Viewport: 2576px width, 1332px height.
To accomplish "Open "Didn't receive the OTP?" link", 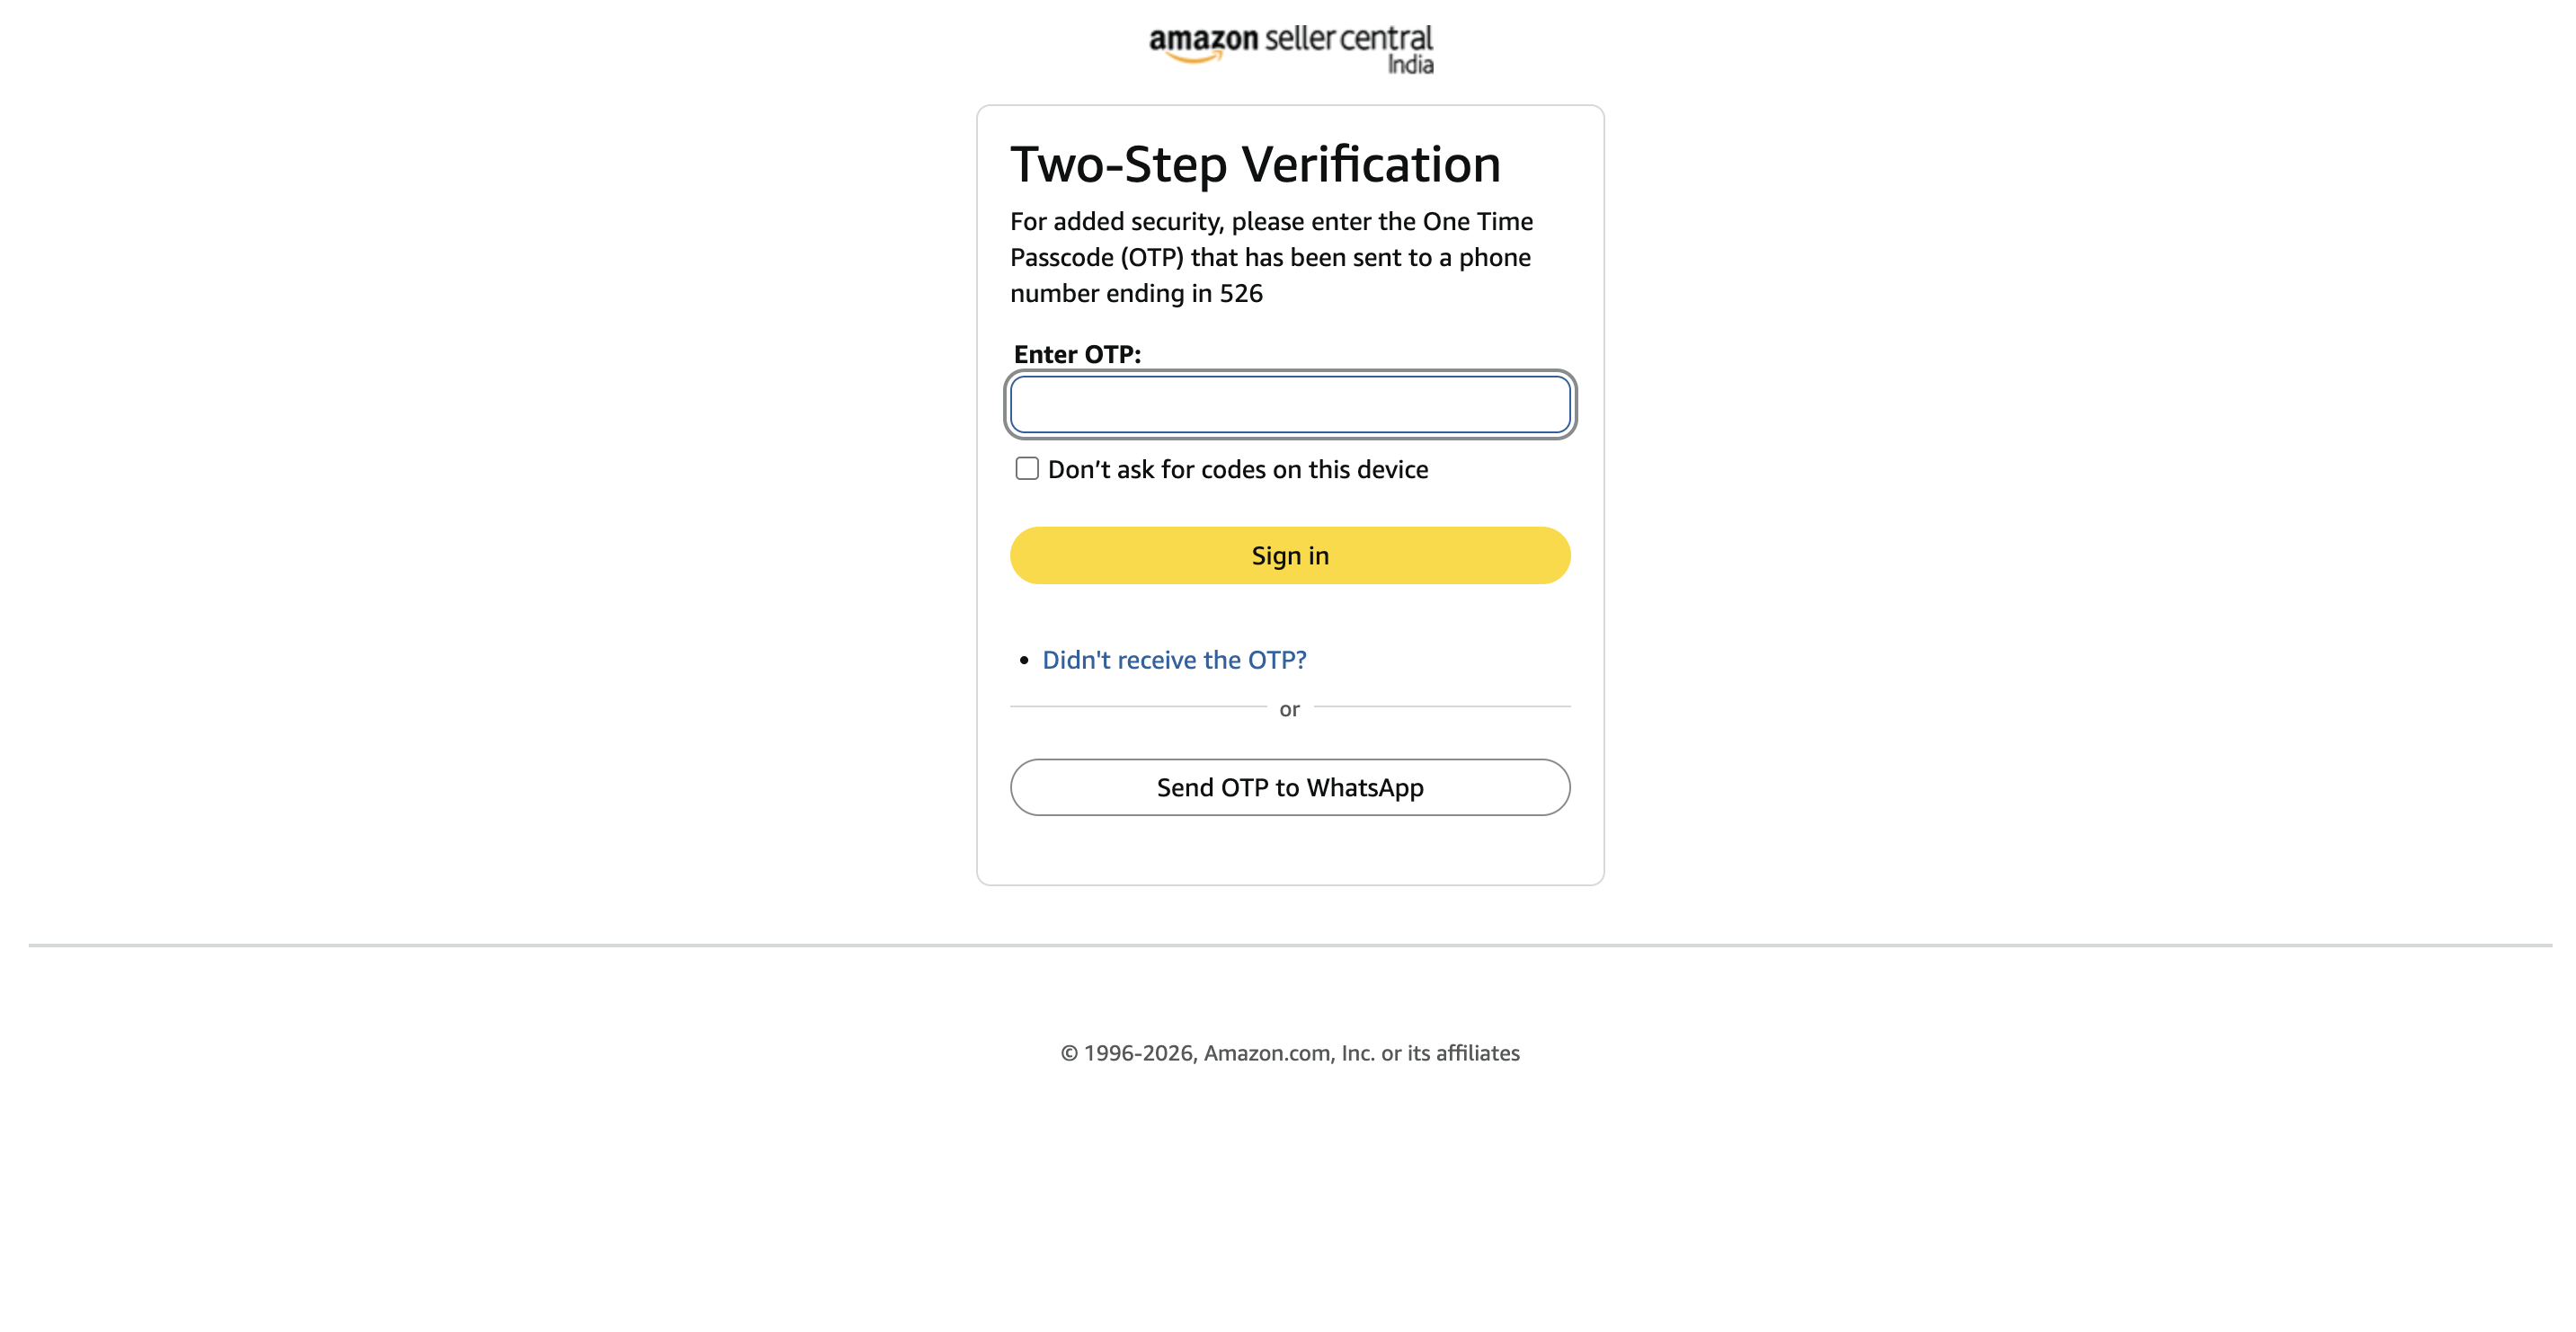I will click(x=1174, y=660).
